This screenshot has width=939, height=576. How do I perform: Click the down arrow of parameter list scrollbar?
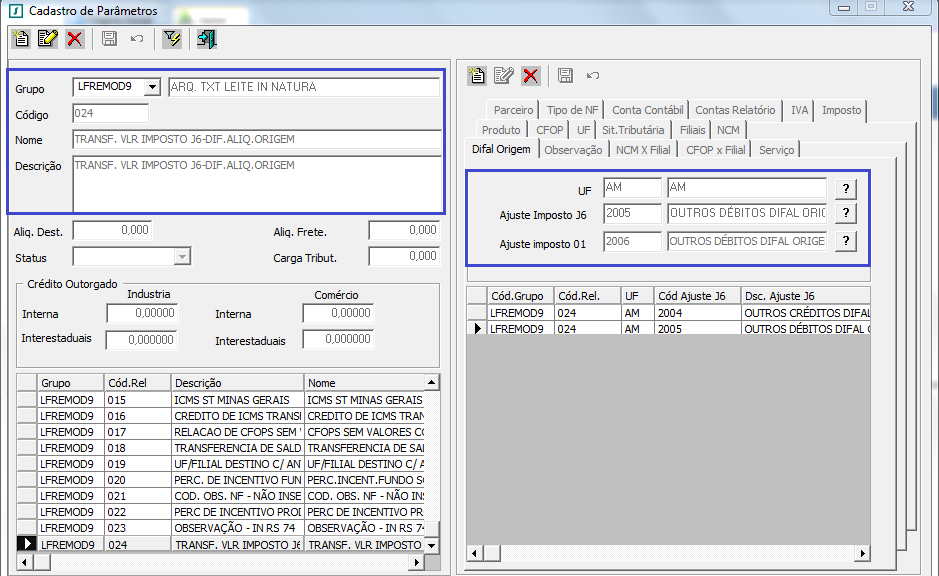click(x=432, y=545)
